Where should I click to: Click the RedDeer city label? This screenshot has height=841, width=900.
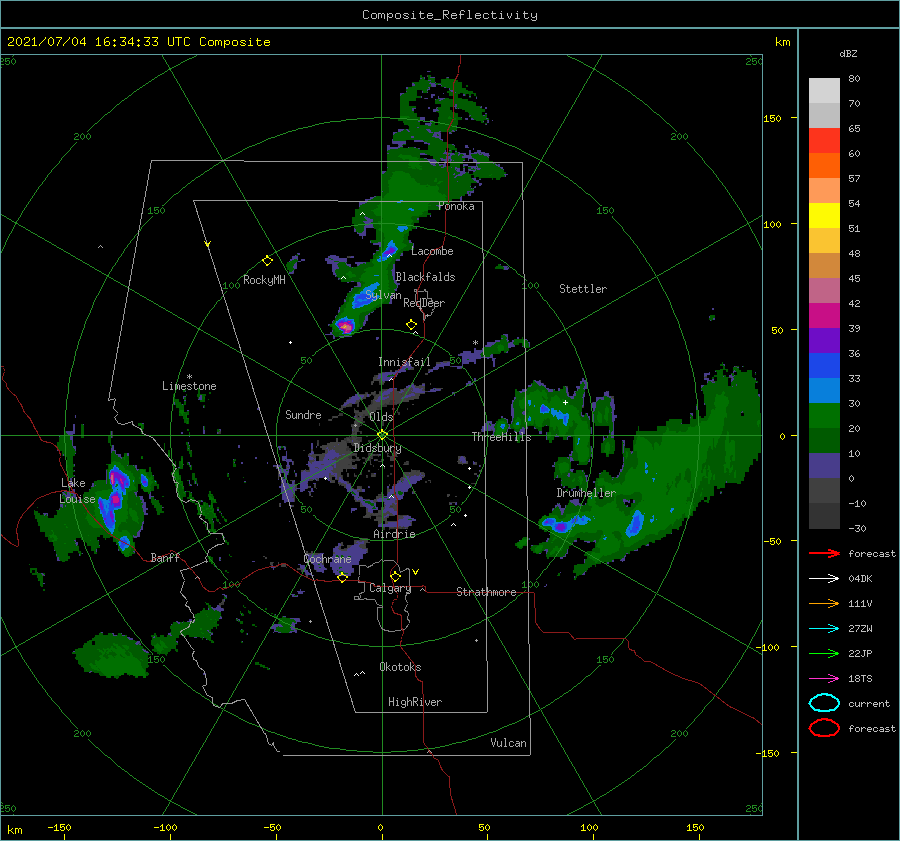(x=424, y=303)
